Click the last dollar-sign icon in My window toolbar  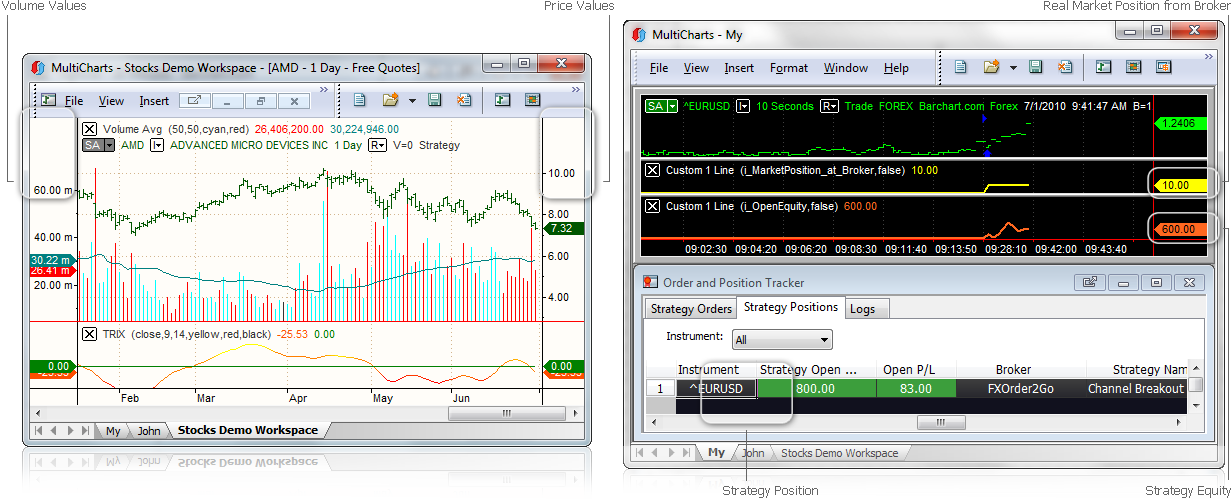1163,67
